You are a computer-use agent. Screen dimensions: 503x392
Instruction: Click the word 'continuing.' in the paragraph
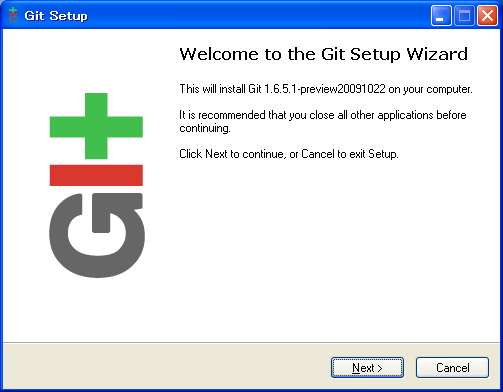tap(205, 128)
